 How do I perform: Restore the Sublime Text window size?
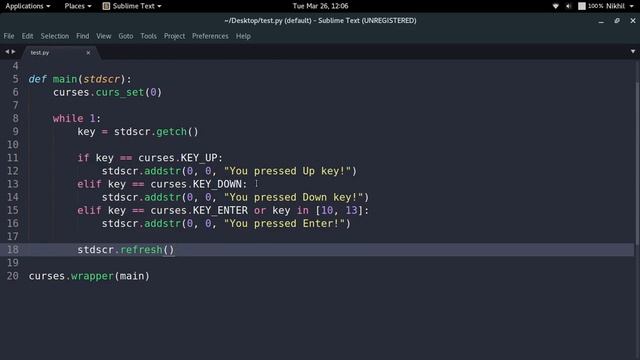point(617,20)
